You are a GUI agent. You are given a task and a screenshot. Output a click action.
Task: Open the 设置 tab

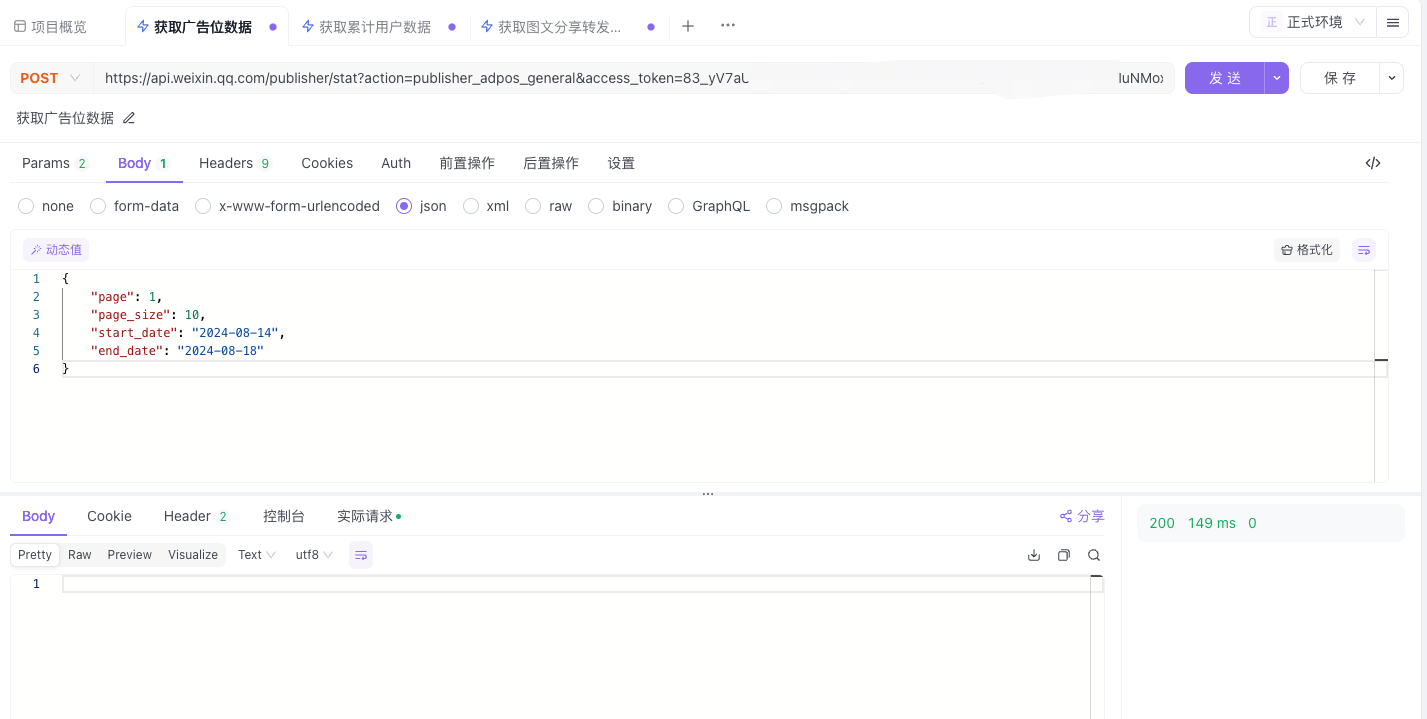[621, 163]
